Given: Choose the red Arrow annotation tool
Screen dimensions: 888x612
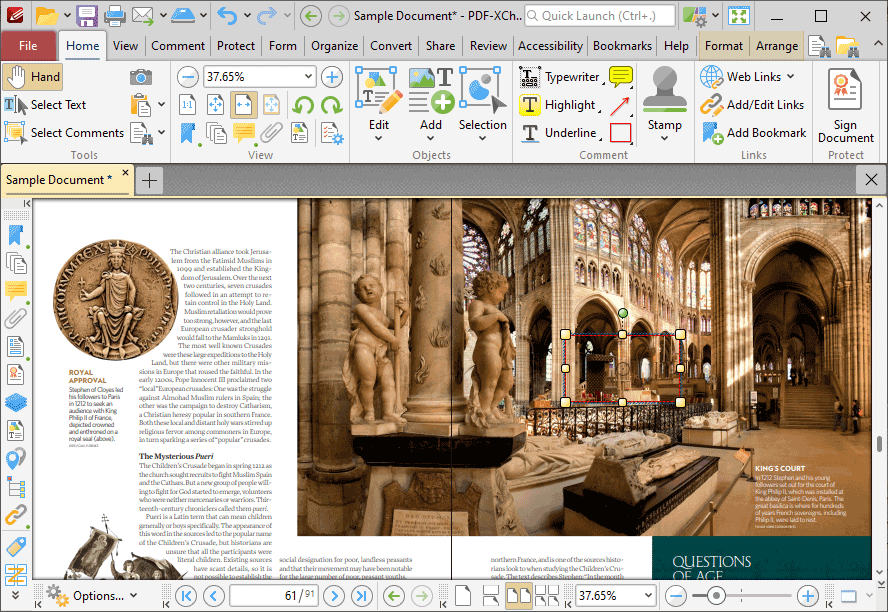Looking at the screenshot, I should pyautogui.click(x=621, y=105).
